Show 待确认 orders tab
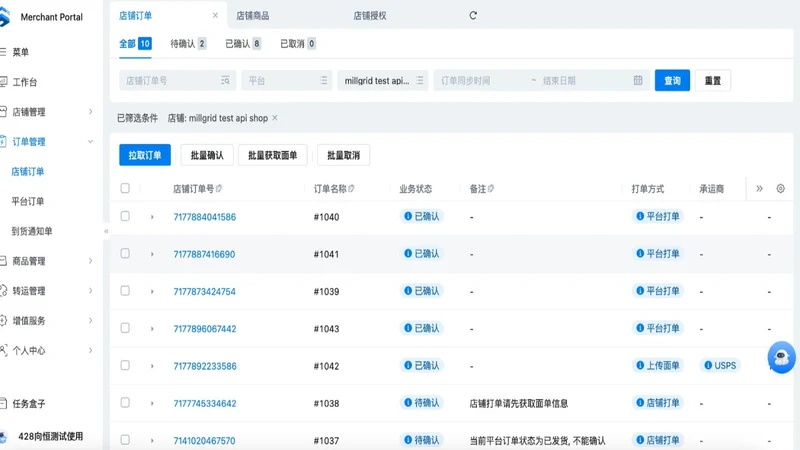Image resolution: width=800 pixels, height=450 pixels. (188, 43)
